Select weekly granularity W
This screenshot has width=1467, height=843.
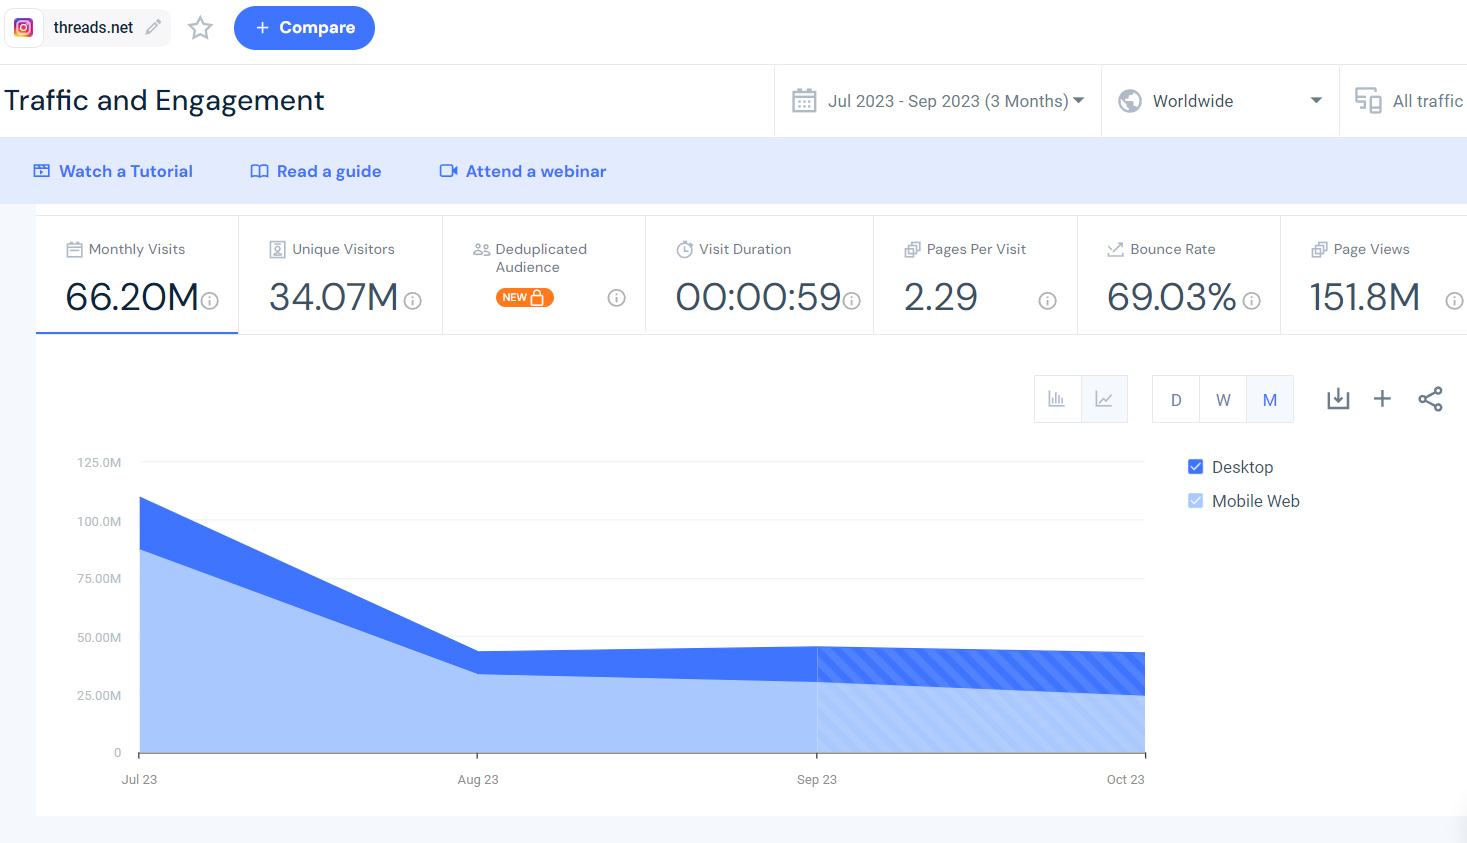point(1223,400)
